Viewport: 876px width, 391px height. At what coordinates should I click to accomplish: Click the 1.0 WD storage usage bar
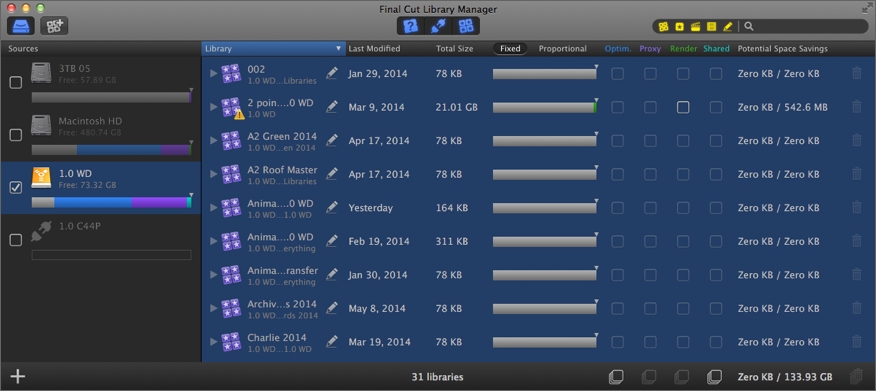[x=111, y=202]
